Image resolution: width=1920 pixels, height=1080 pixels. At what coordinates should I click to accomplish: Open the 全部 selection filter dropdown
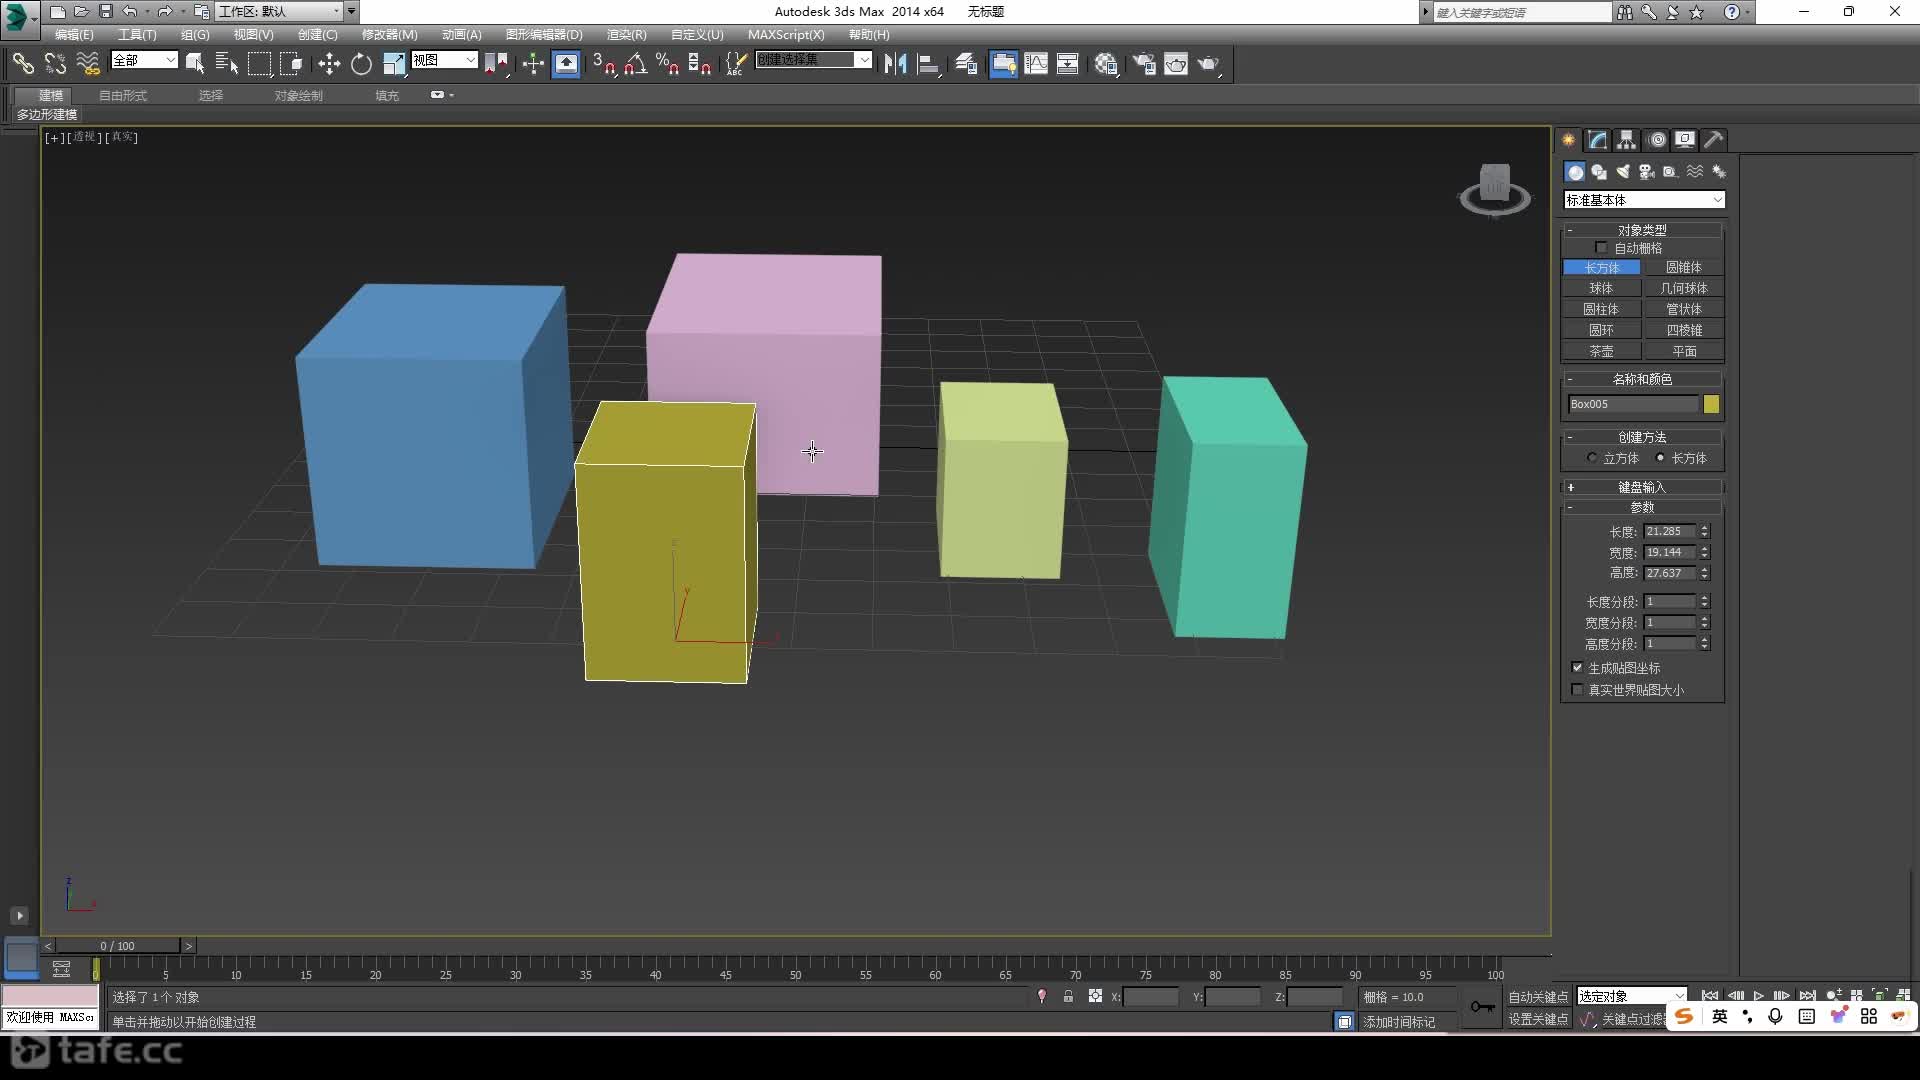[x=144, y=61]
